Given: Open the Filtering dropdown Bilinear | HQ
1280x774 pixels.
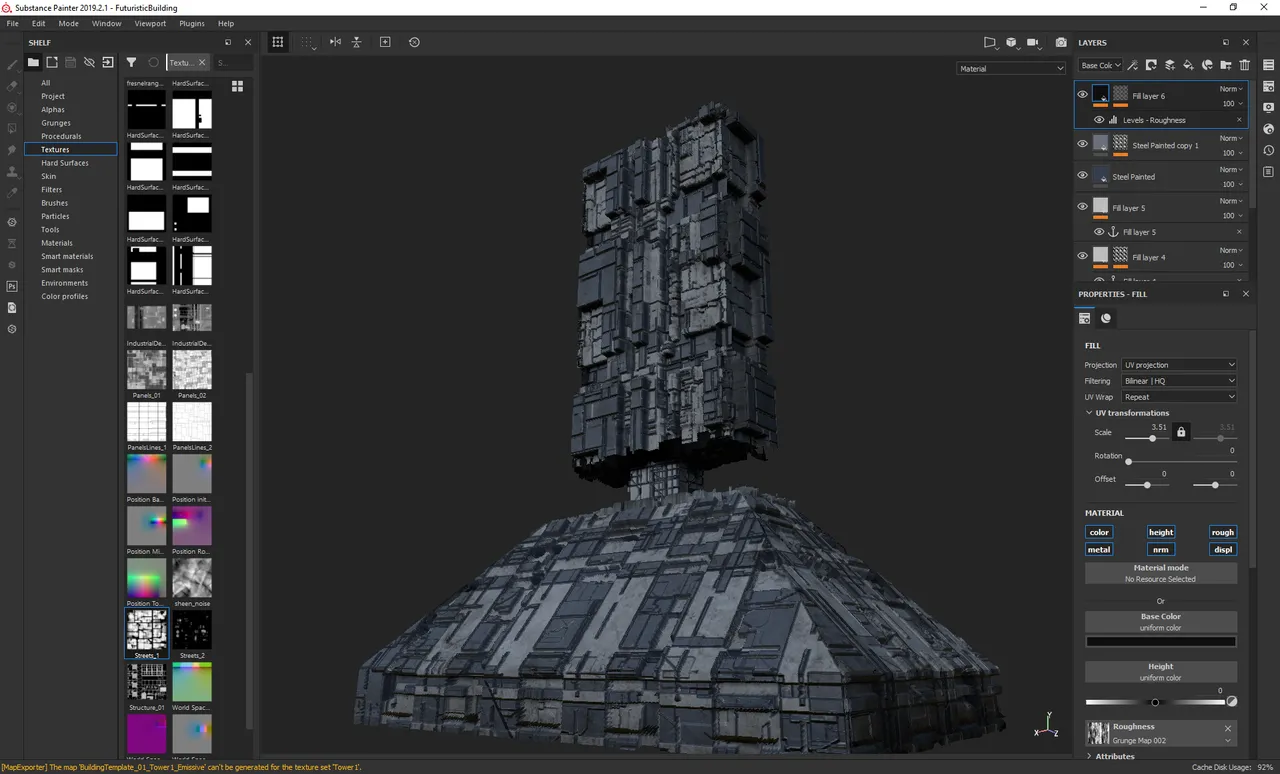Looking at the screenshot, I should tap(1179, 381).
